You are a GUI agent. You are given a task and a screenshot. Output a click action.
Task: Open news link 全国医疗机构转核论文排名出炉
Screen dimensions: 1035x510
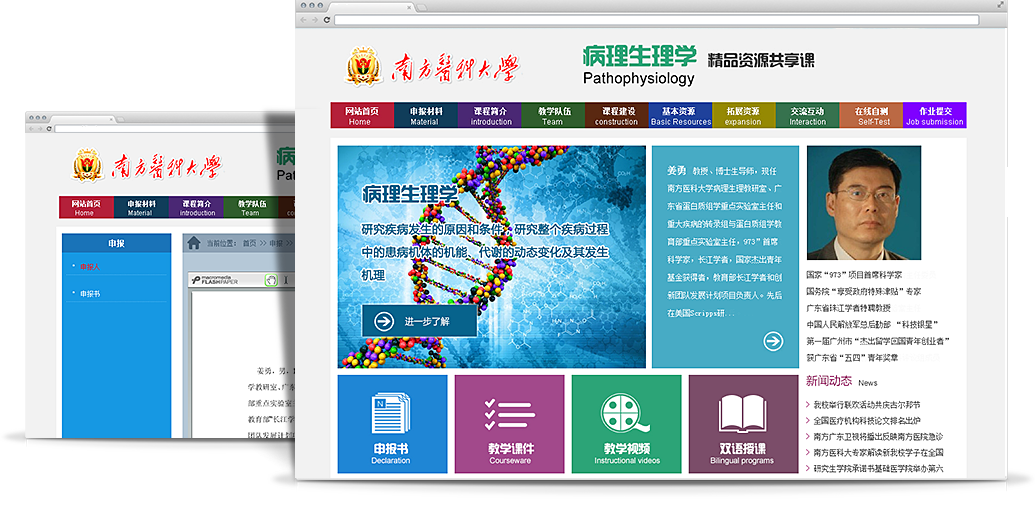(x=867, y=421)
